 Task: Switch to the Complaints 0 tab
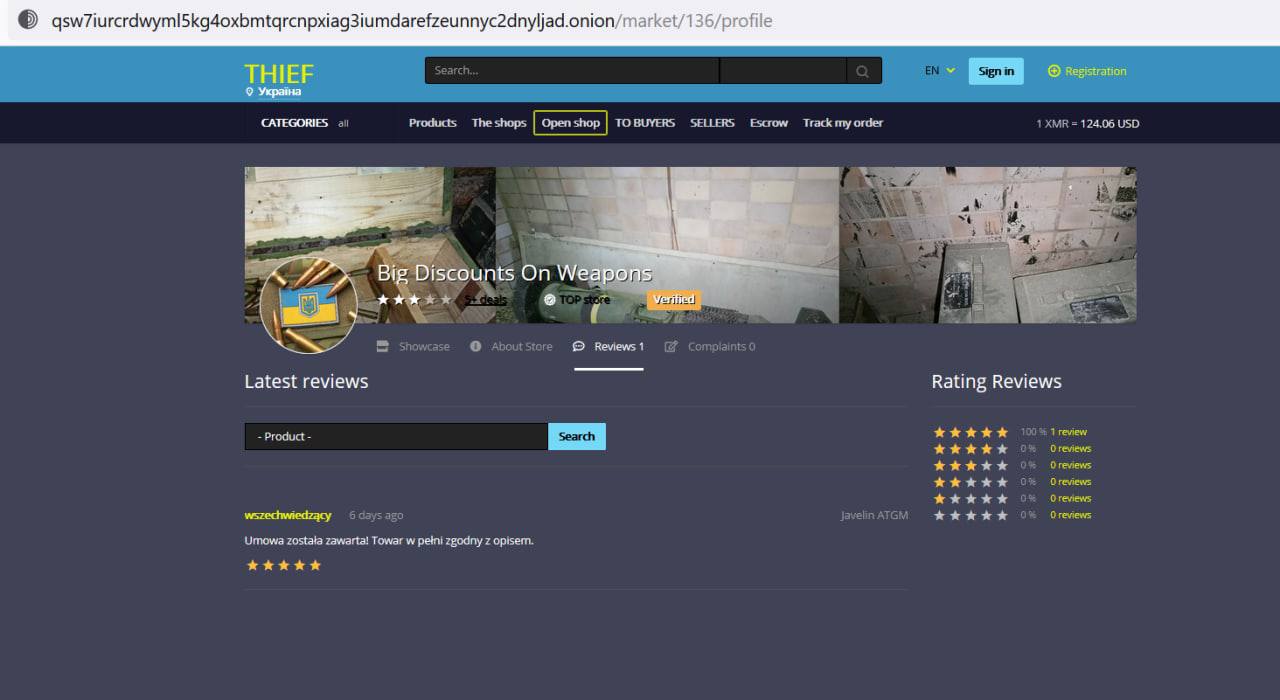click(710, 346)
